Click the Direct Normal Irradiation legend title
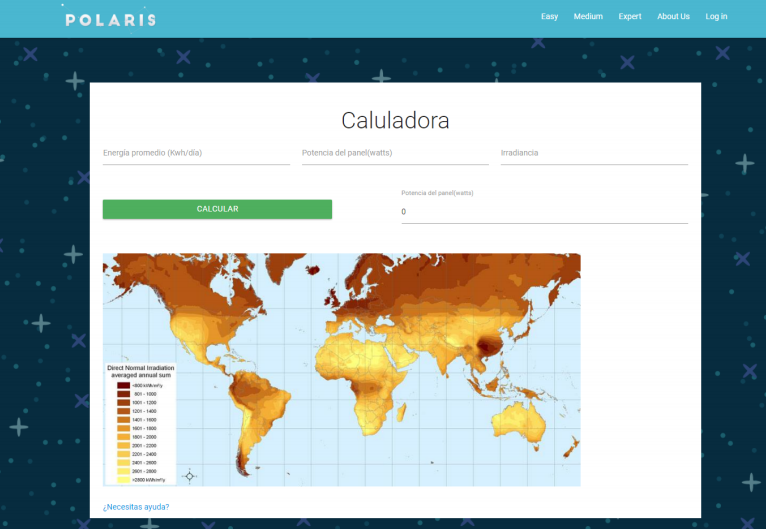This screenshot has height=529, width=766. (140, 371)
